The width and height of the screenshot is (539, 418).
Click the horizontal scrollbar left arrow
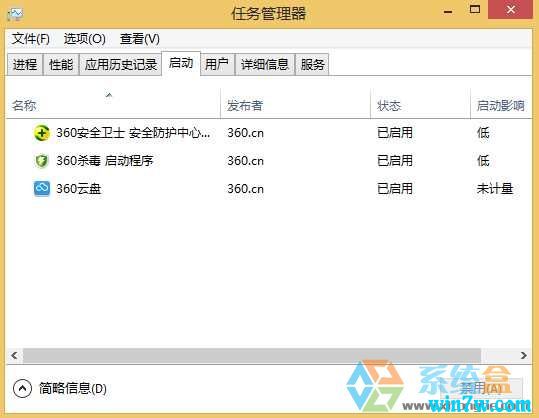tap(14, 355)
